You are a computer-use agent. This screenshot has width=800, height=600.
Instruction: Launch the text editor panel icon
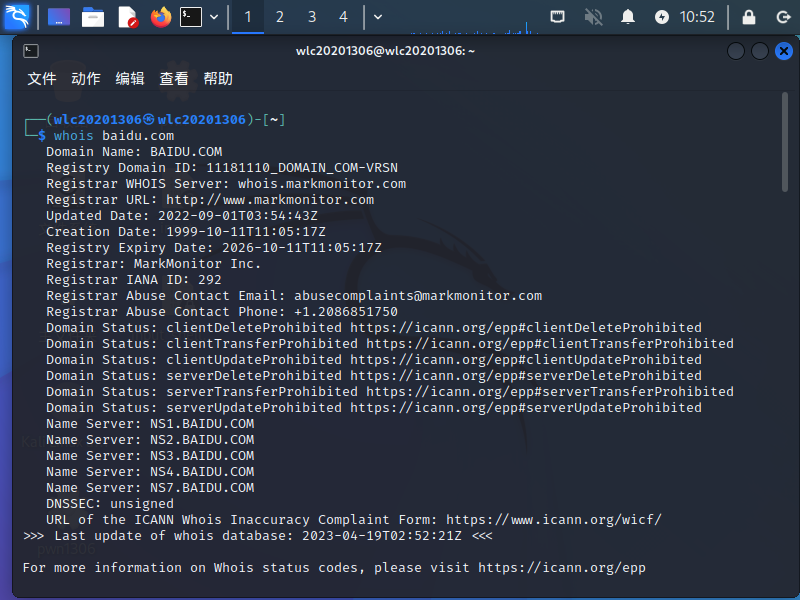128,17
